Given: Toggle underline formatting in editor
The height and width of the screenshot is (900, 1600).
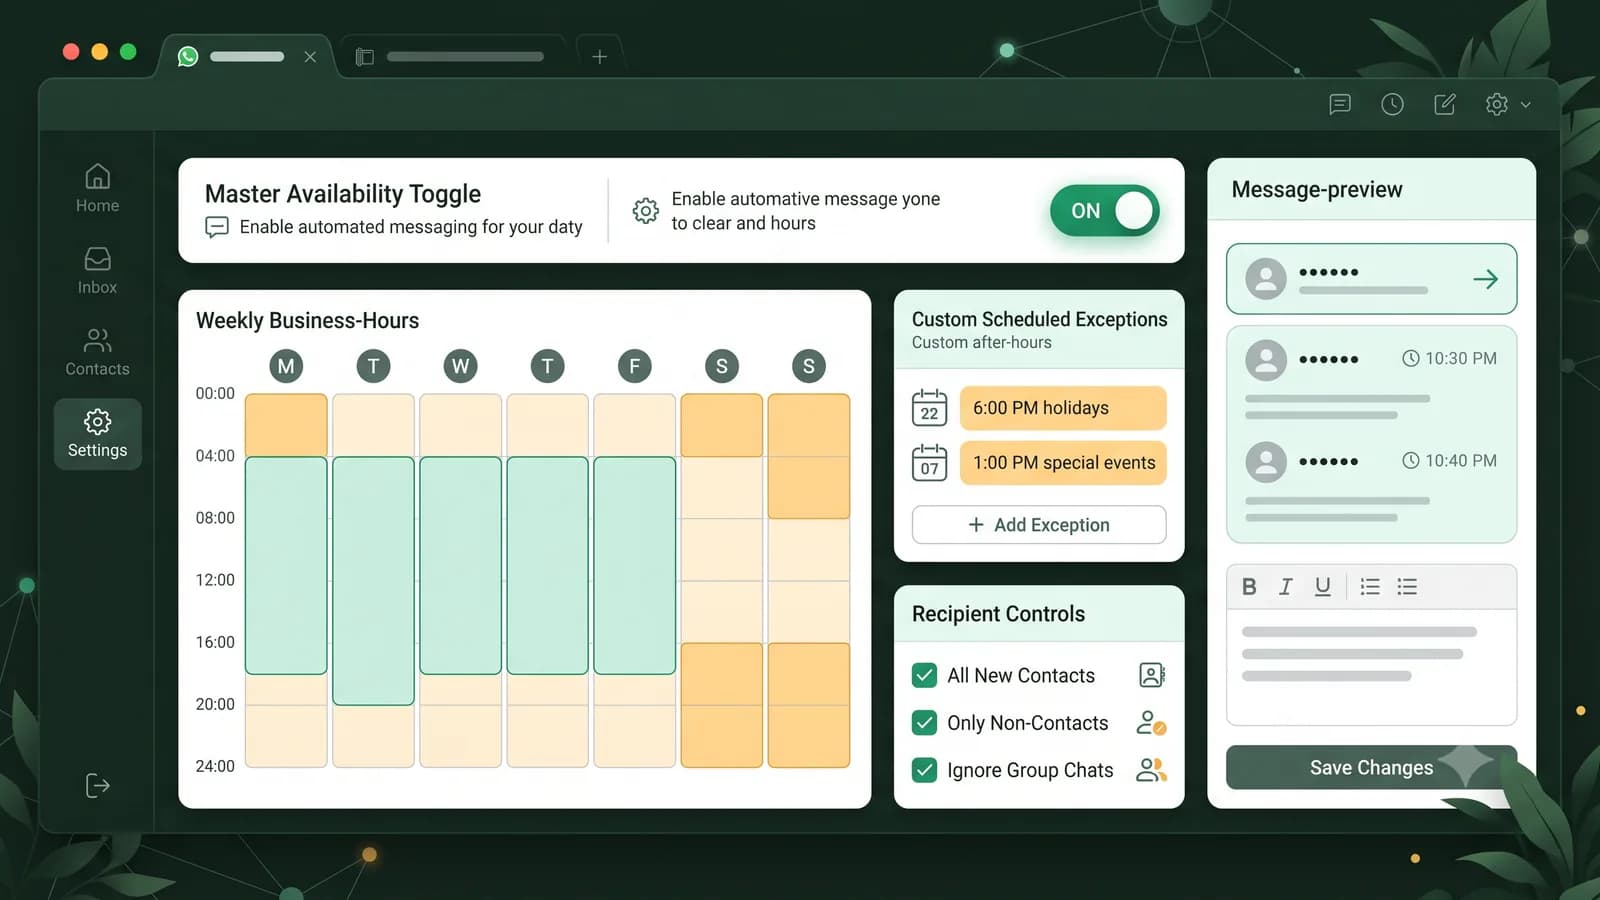Looking at the screenshot, I should [x=1322, y=587].
